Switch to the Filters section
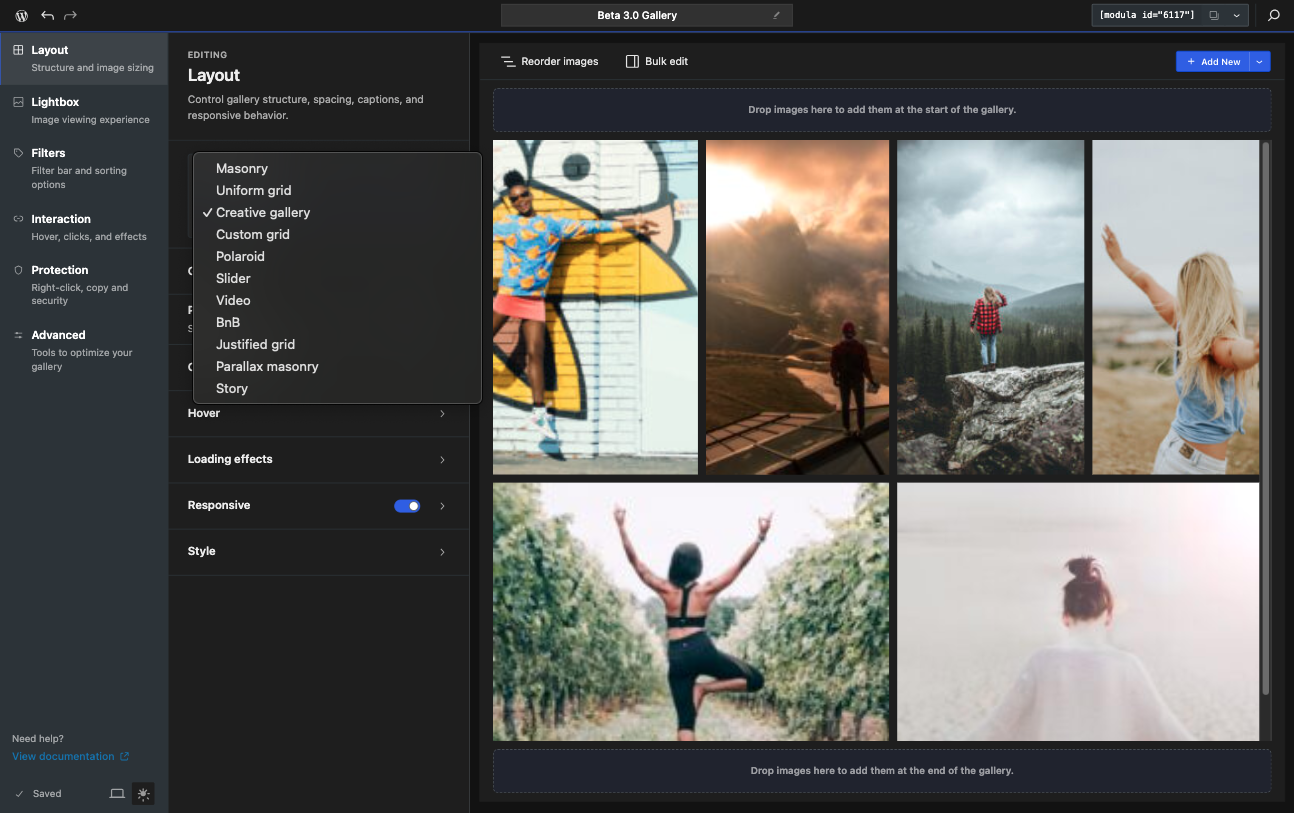The width and height of the screenshot is (1294, 813). point(84,168)
